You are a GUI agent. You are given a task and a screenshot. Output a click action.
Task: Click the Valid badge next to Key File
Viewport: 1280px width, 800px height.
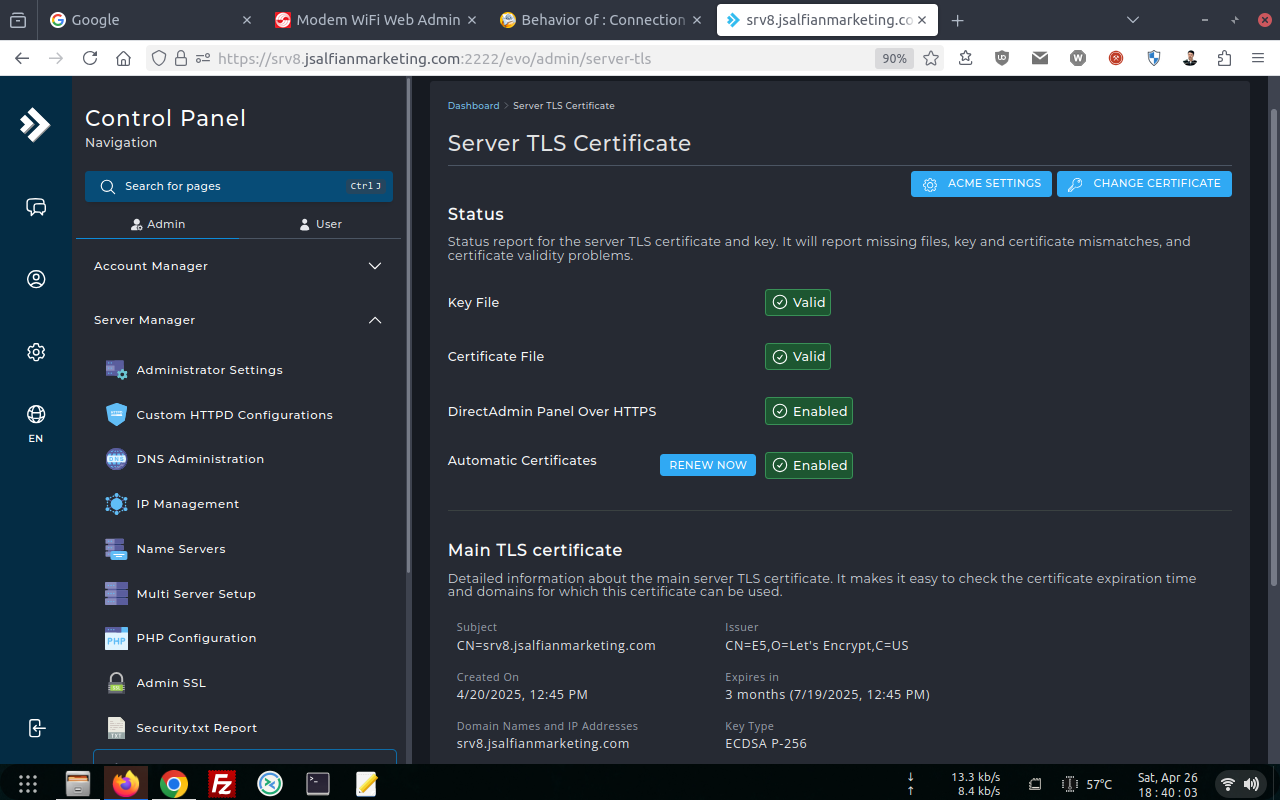click(x=798, y=302)
